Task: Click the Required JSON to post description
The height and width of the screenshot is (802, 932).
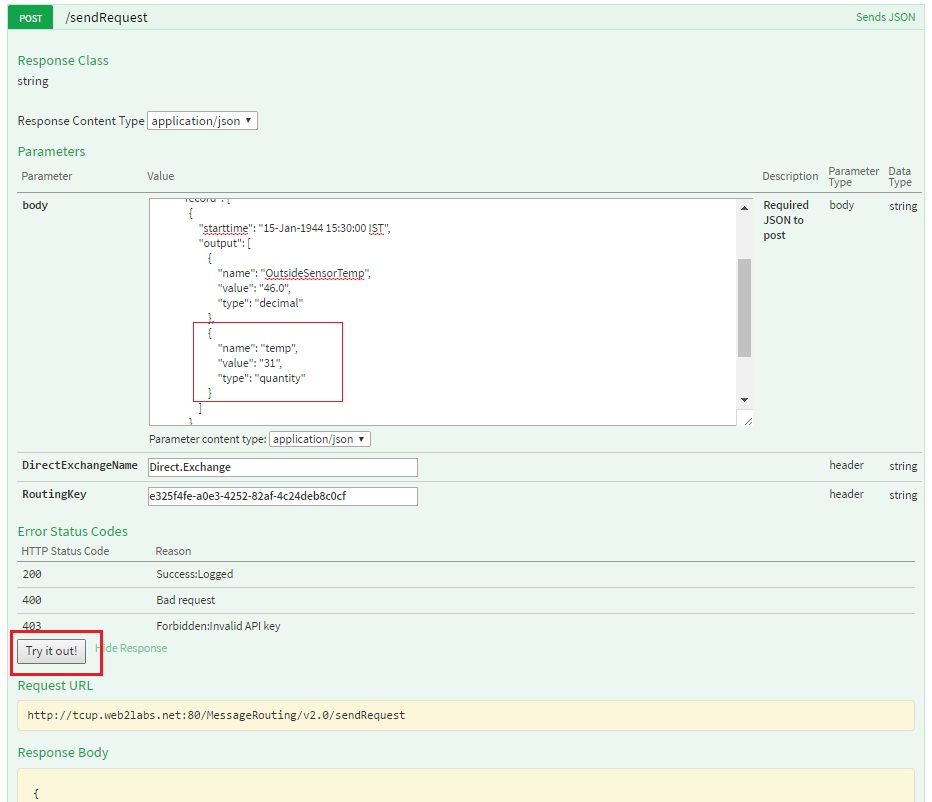Action: 786,220
